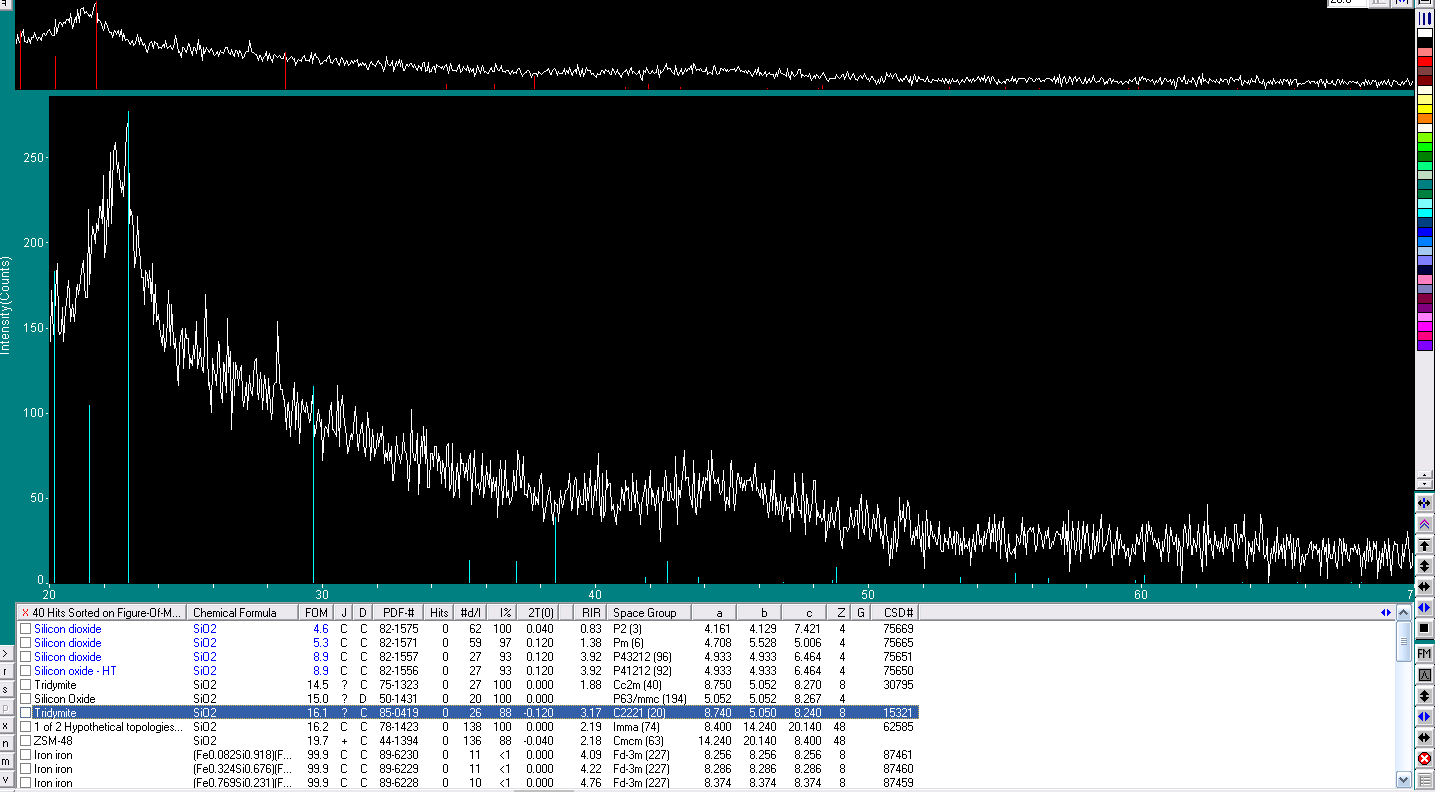Click the 'x' button left of the hit list
Screen dimensions: 1435x792
[6, 725]
